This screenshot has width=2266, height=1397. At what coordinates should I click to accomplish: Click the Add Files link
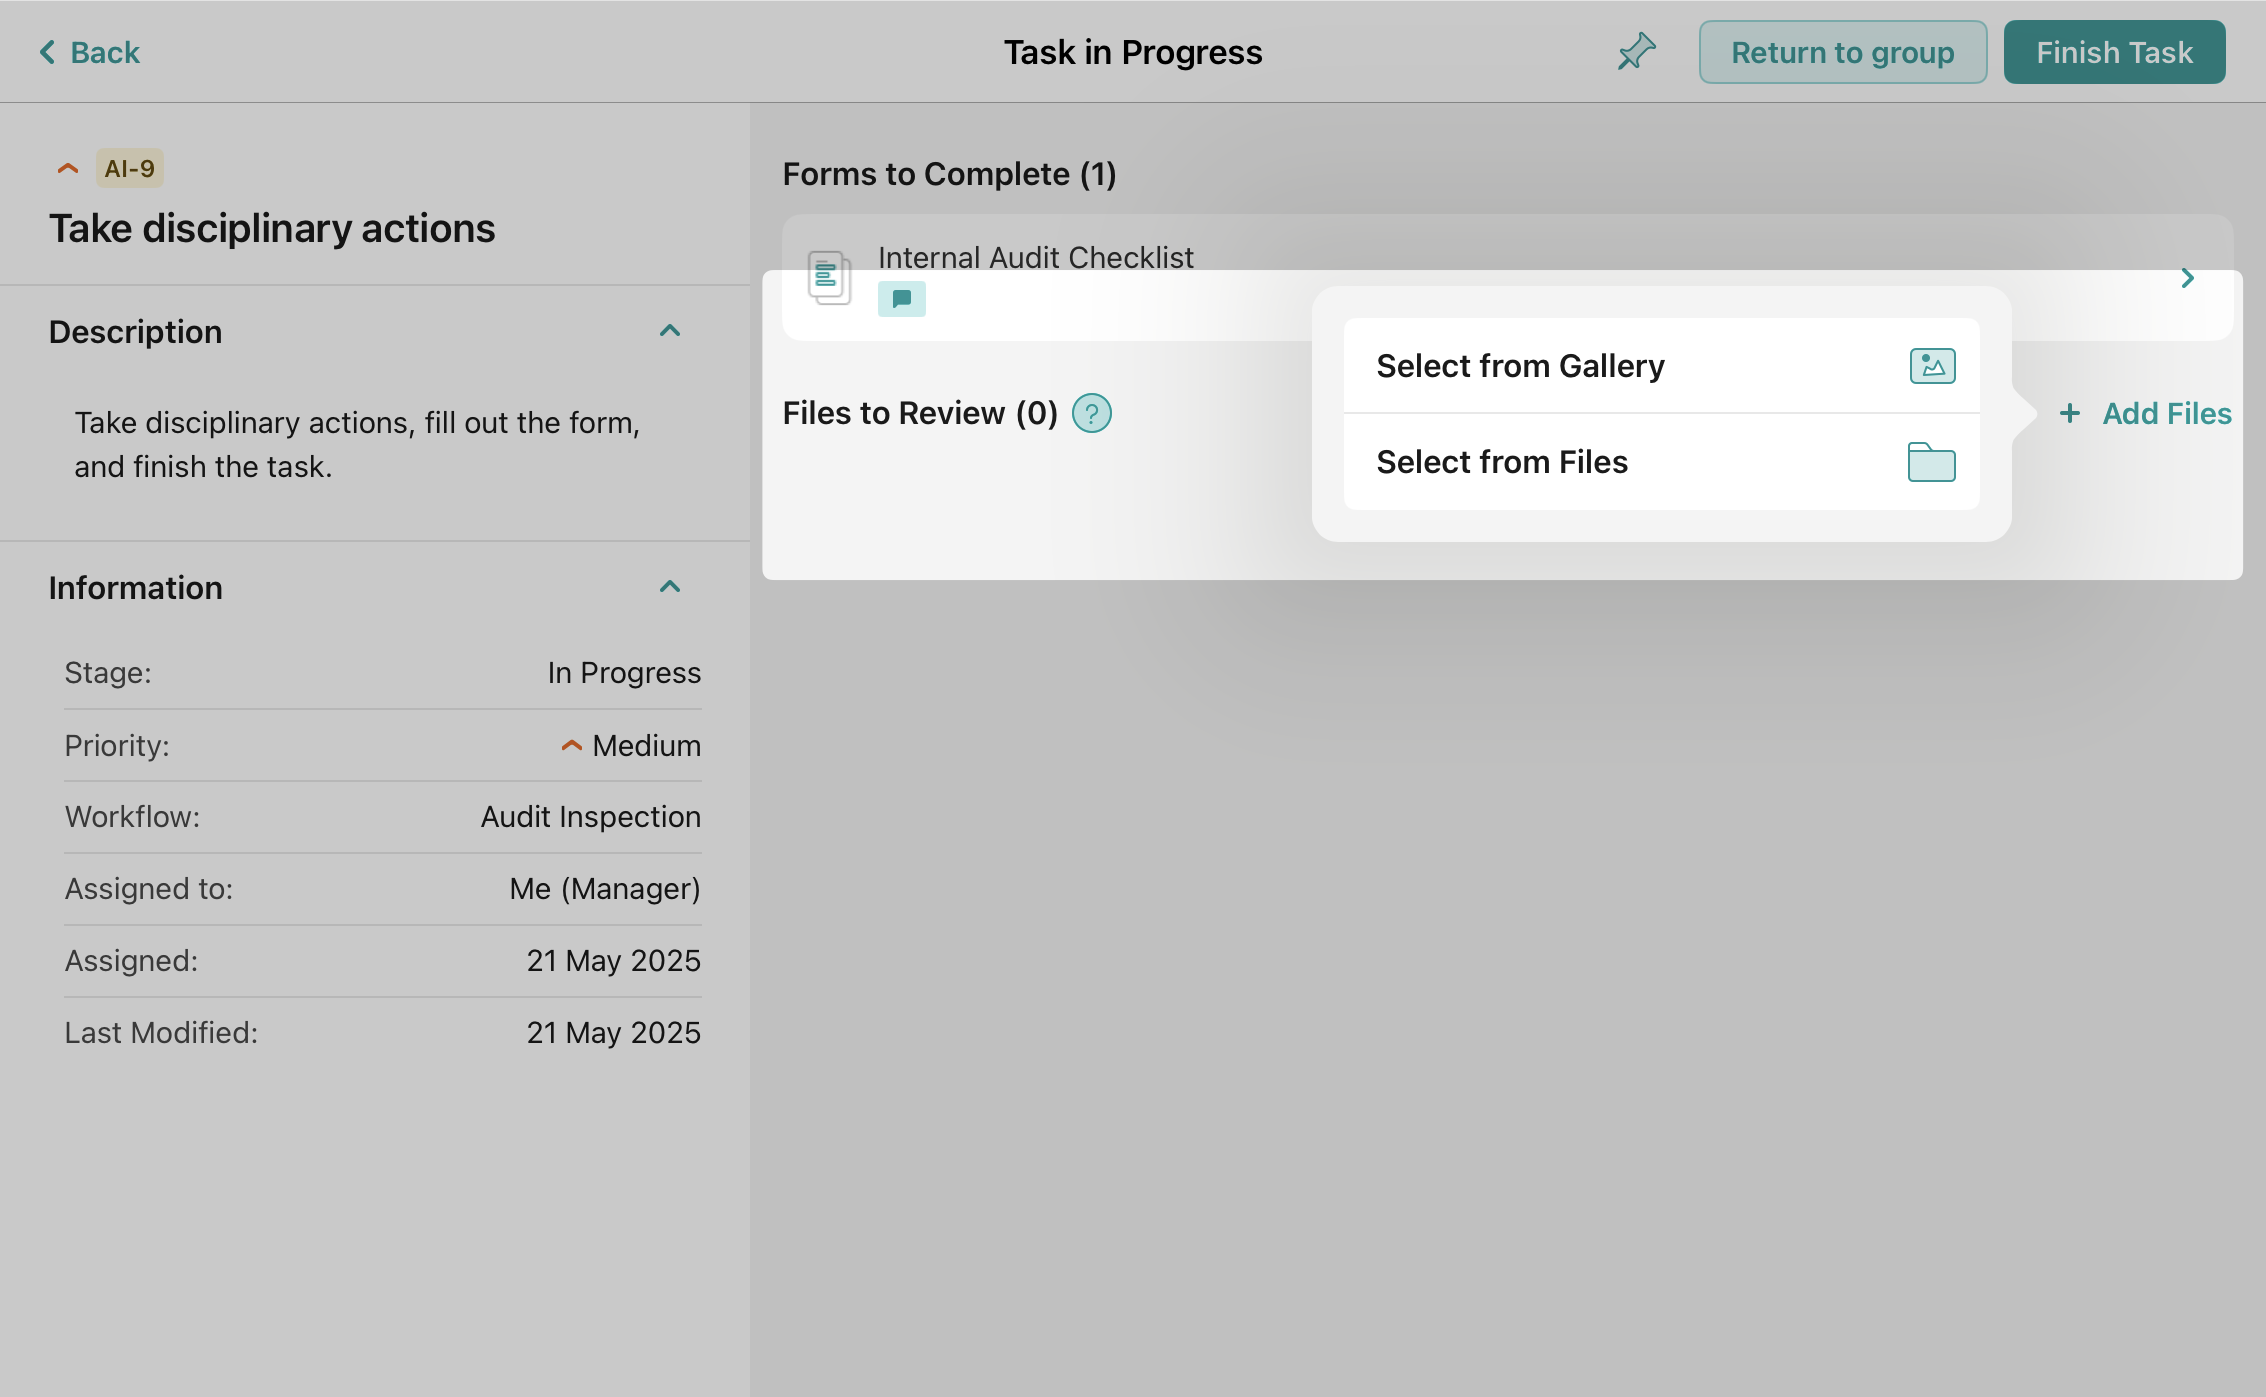[x=2166, y=413]
